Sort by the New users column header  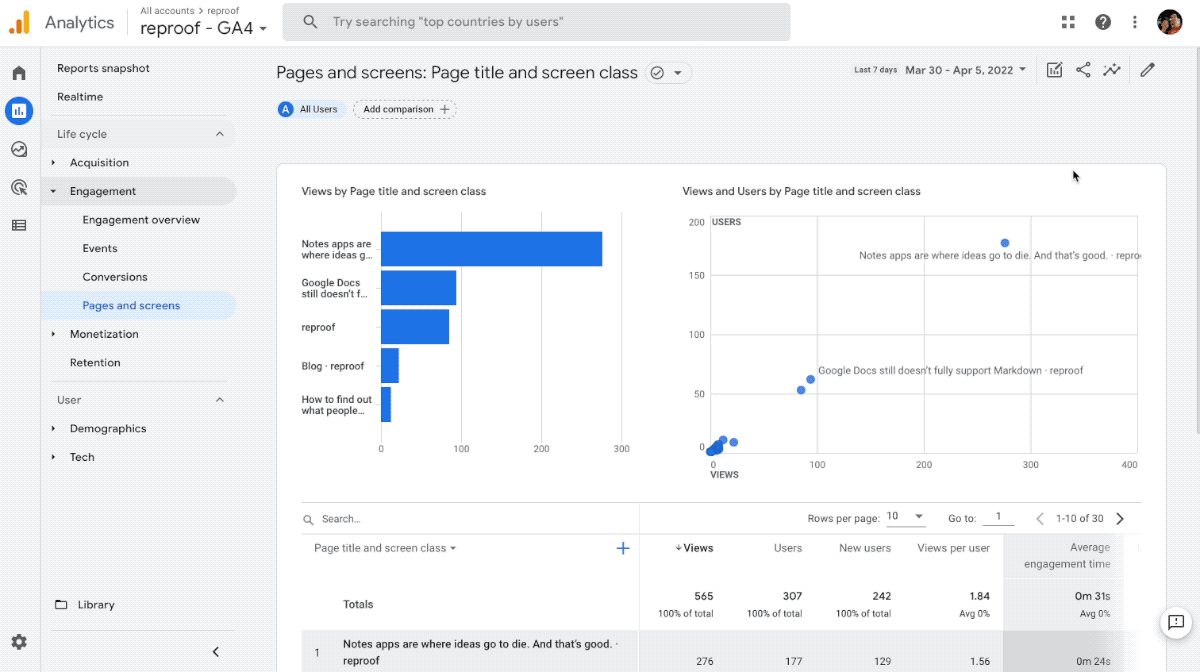[x=864, y=548]
